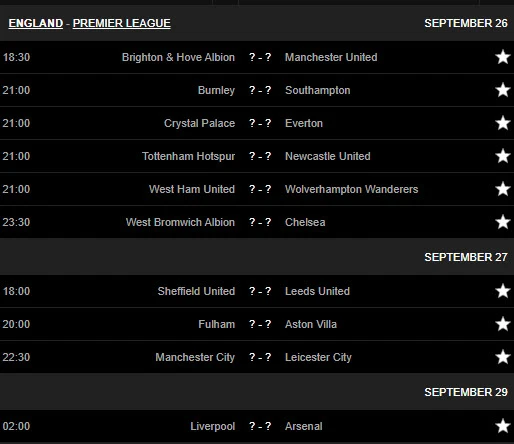
Task: Toggle favorite star for Crystal Palace vs Everton
Action: coord(503,123)
